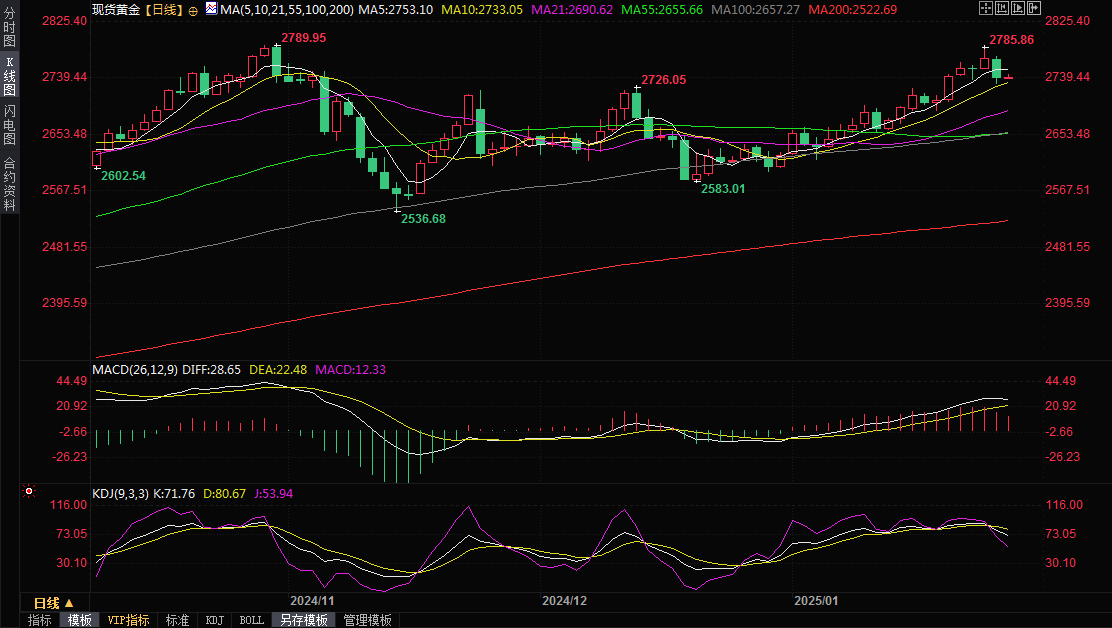Screen dimensions: 1112x628
Task: Click the MACD(26,12,9) indicator label
Action: (135, 369)
